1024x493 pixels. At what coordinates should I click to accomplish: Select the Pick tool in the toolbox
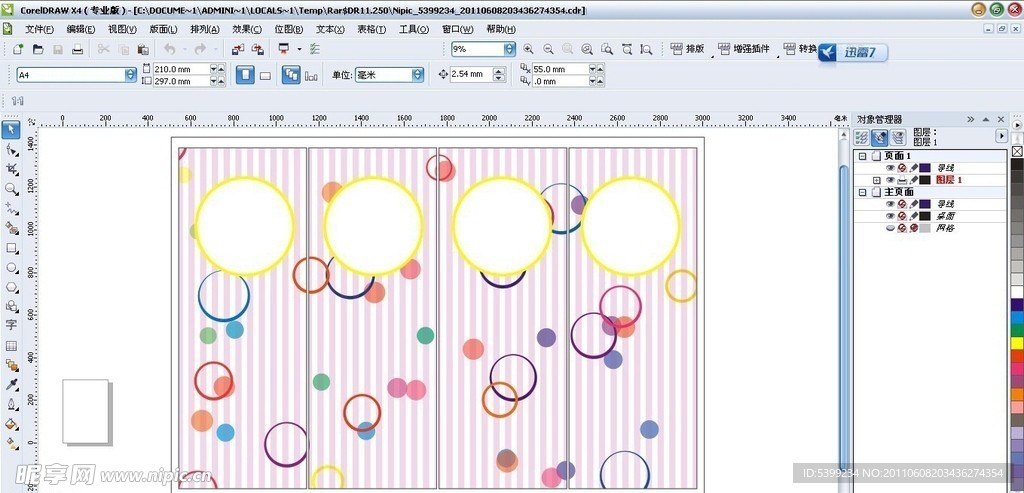point(11,129)
